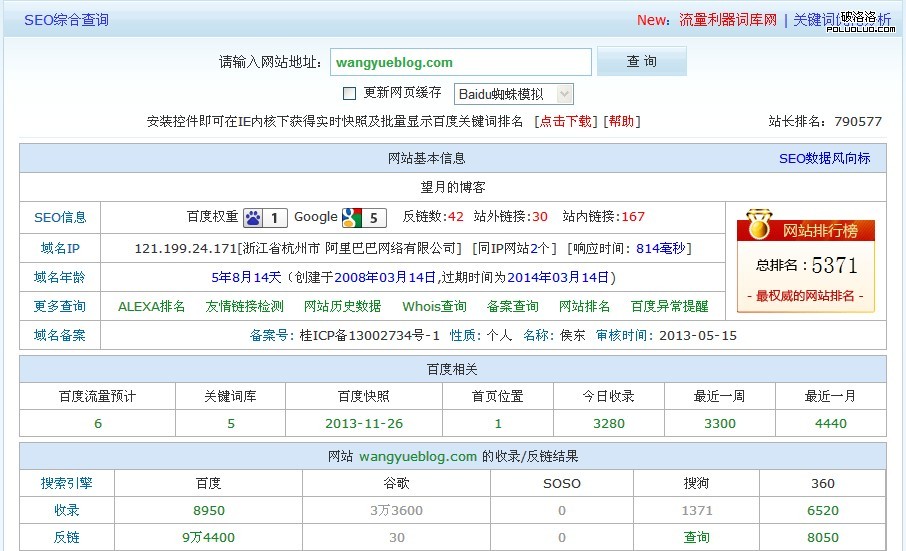Open 友情链接检测 tool
The width and height of the screenshot is (906, 551).
pos(244,306)
